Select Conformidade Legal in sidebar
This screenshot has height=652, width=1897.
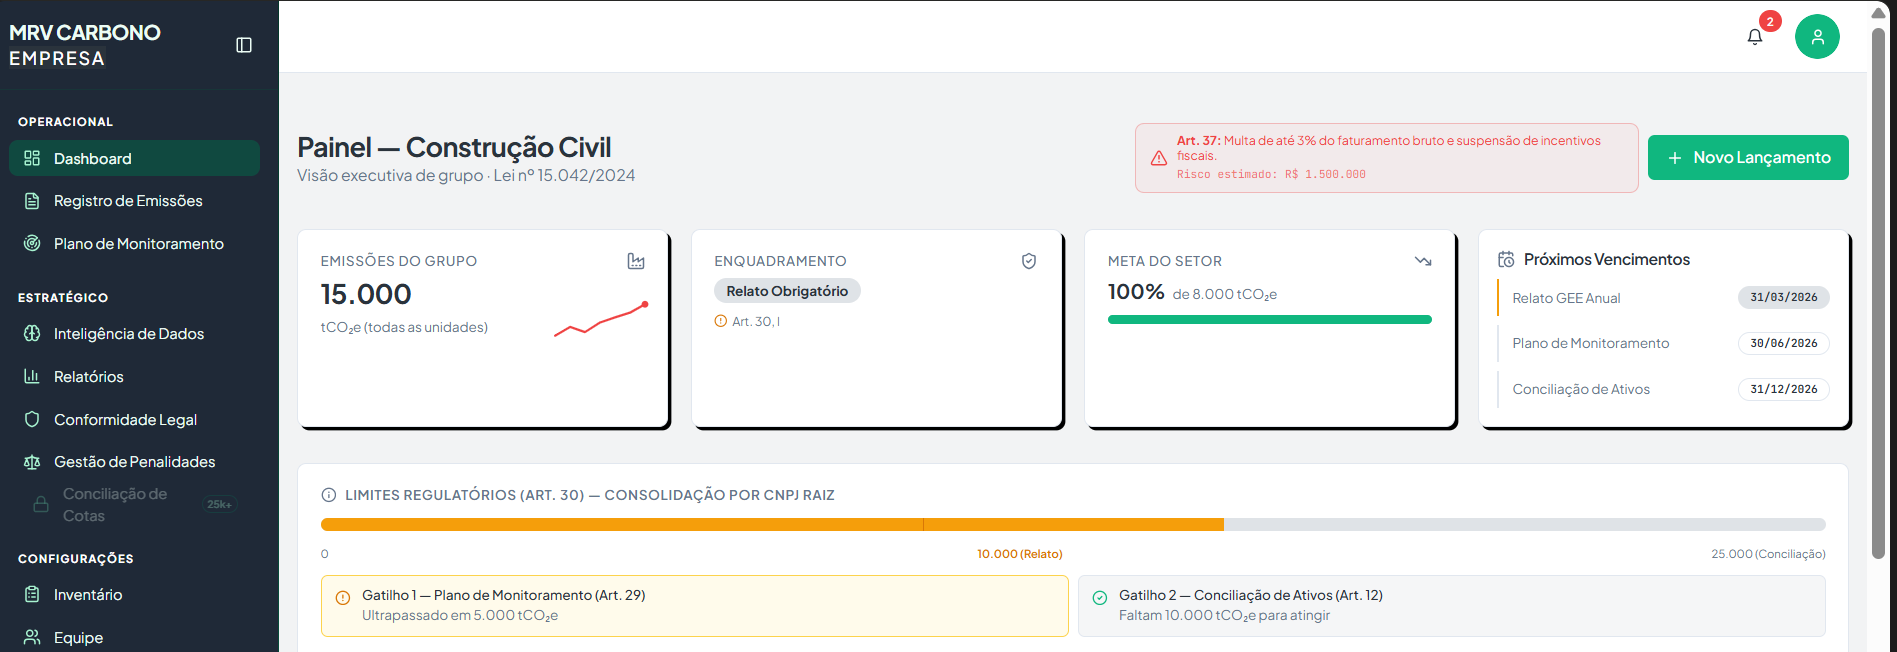[134, 420]
